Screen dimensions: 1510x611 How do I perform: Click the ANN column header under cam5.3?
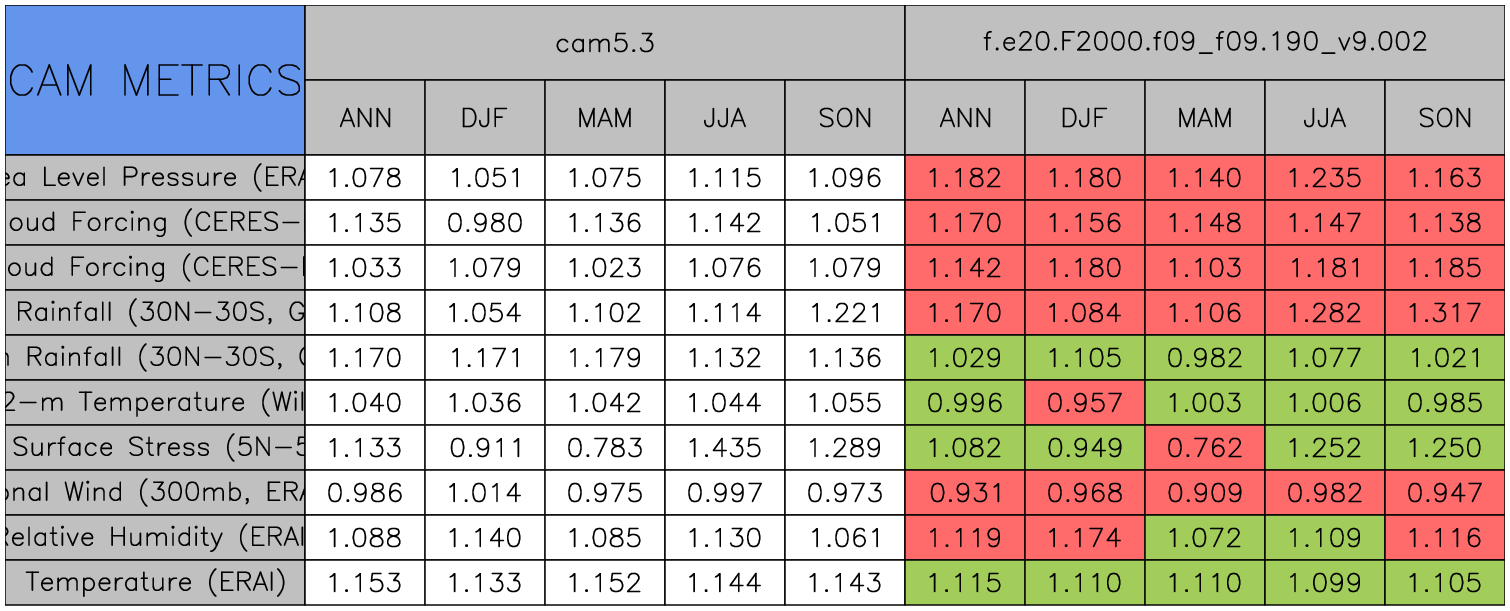(x=365, y=118)
